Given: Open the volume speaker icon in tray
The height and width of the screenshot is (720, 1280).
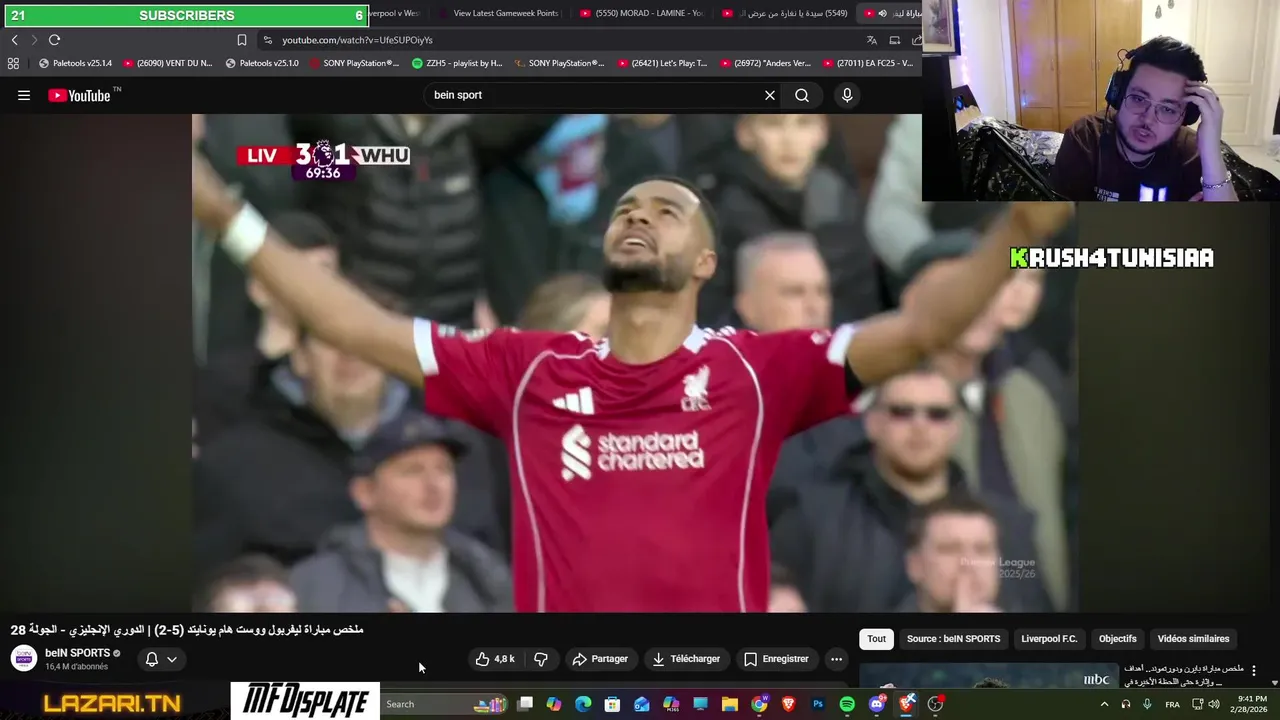Looking at the screenshot, I should (1214, 704).
